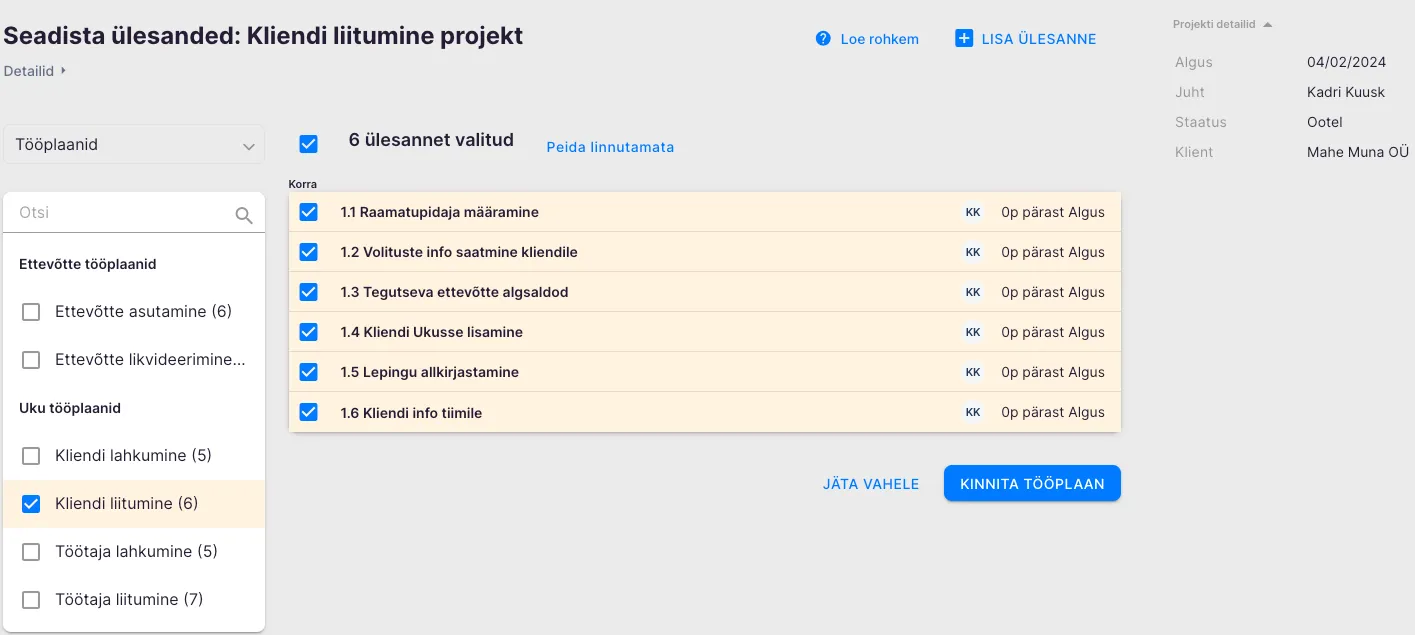Image resolution: width=1415 pixels, height=635 pixels.
Task: Click KK avatar on Kliendi Ukusse lisamine row
Action: tap(973, 332)
